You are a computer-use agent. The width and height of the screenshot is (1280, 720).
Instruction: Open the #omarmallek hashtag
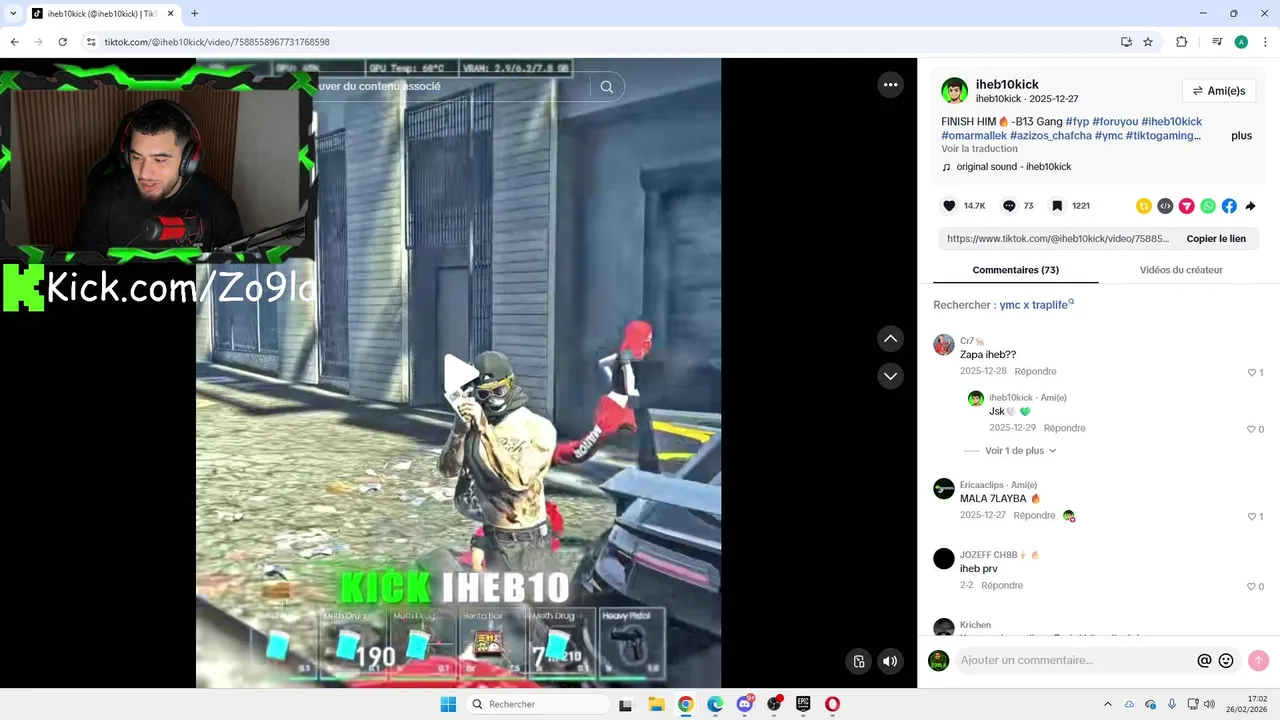pyautogui.click(x=973, y=136)
